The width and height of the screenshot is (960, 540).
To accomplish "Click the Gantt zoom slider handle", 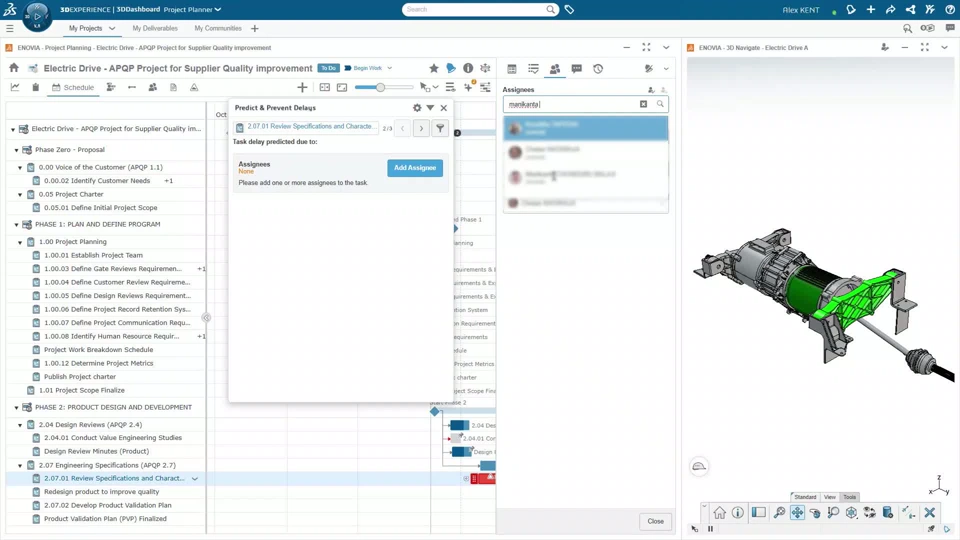I will click(x=380, y=88).
